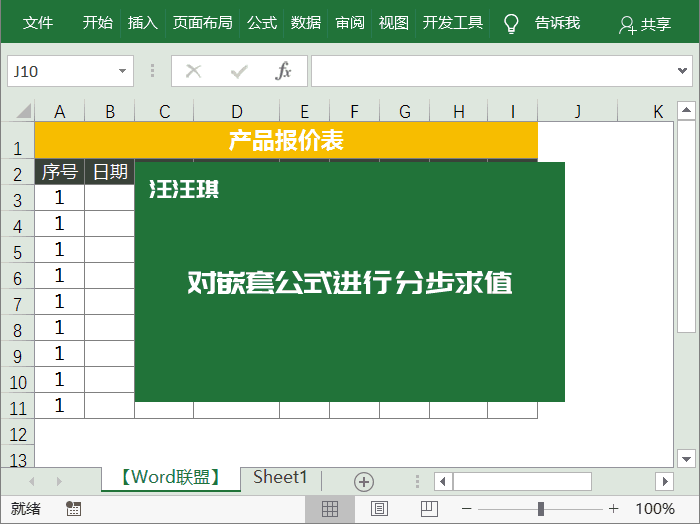Screen dimensions: 700x524
Task: Click the vertical scrollbar down arrow
Action: click(686, 458)
